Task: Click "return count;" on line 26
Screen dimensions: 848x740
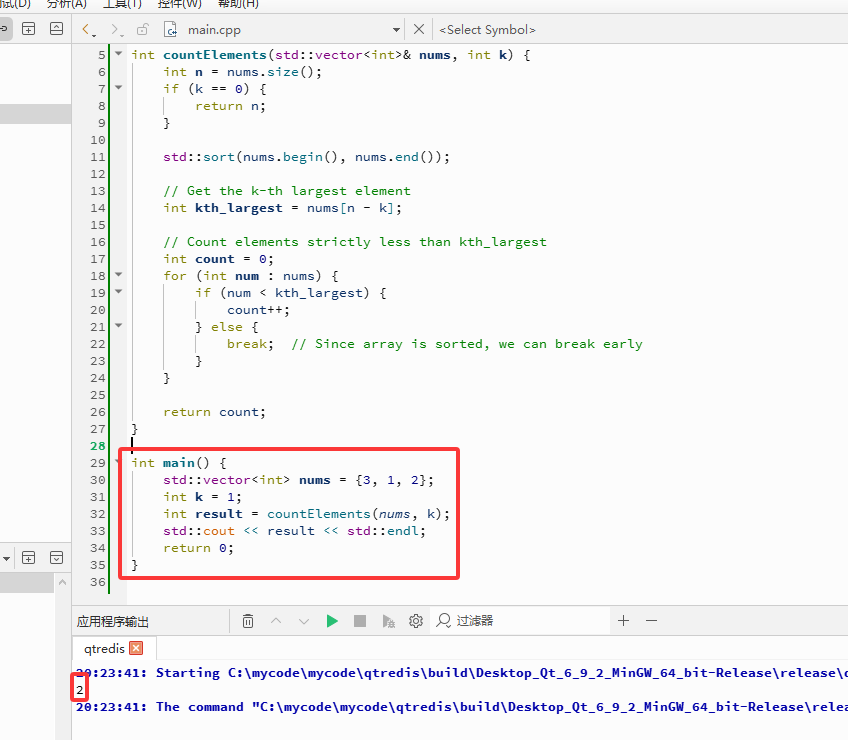Action: (x=214, y=412)
